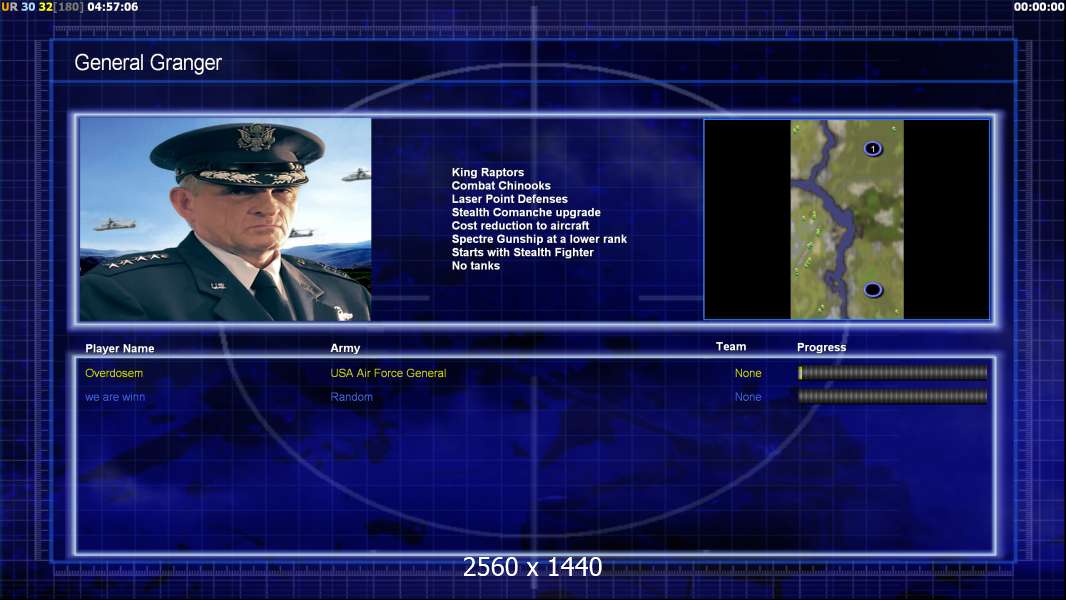Click the 'No tanks' text line
The width and height of the screenshot is (1066, 600).
(x=475, y=266)
